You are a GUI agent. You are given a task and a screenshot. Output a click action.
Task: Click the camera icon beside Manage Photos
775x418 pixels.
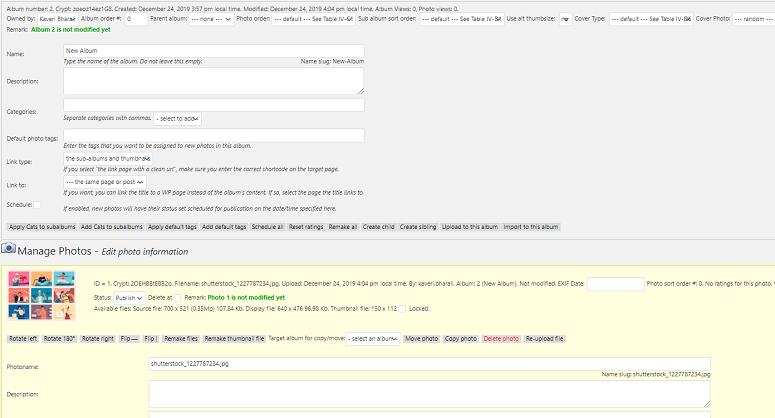pyautogui.click(x=8, y=248)
